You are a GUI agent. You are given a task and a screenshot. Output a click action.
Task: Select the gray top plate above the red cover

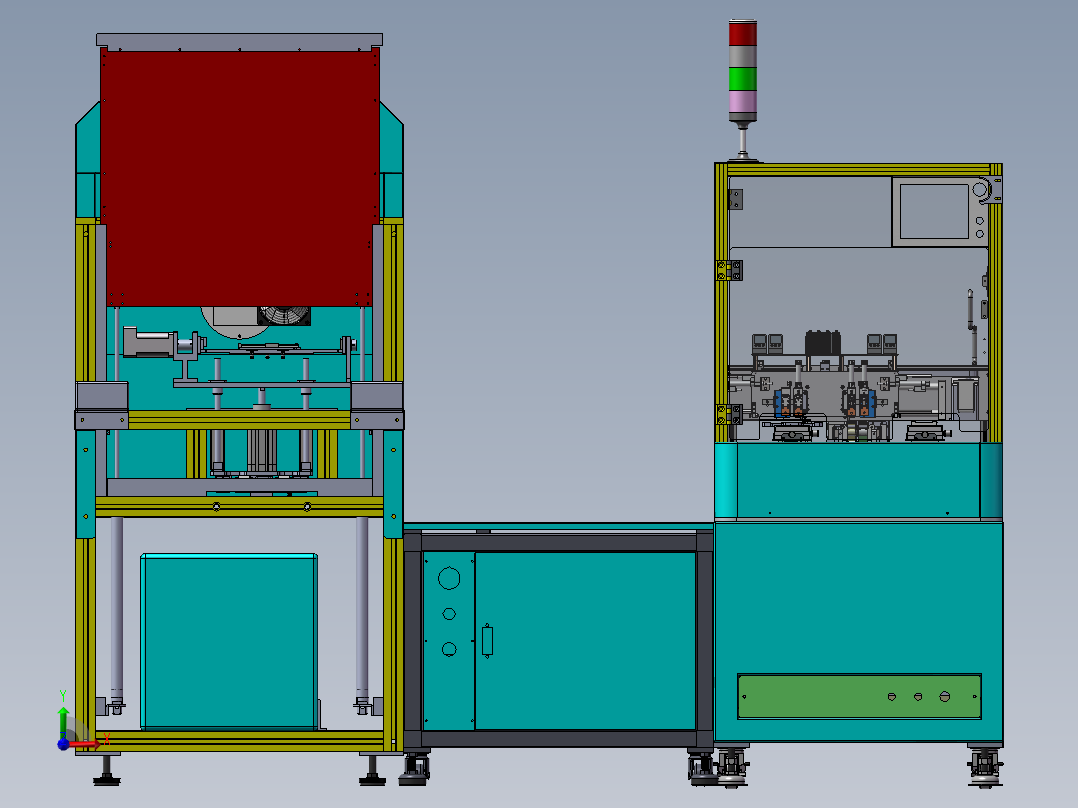(239, 41)
